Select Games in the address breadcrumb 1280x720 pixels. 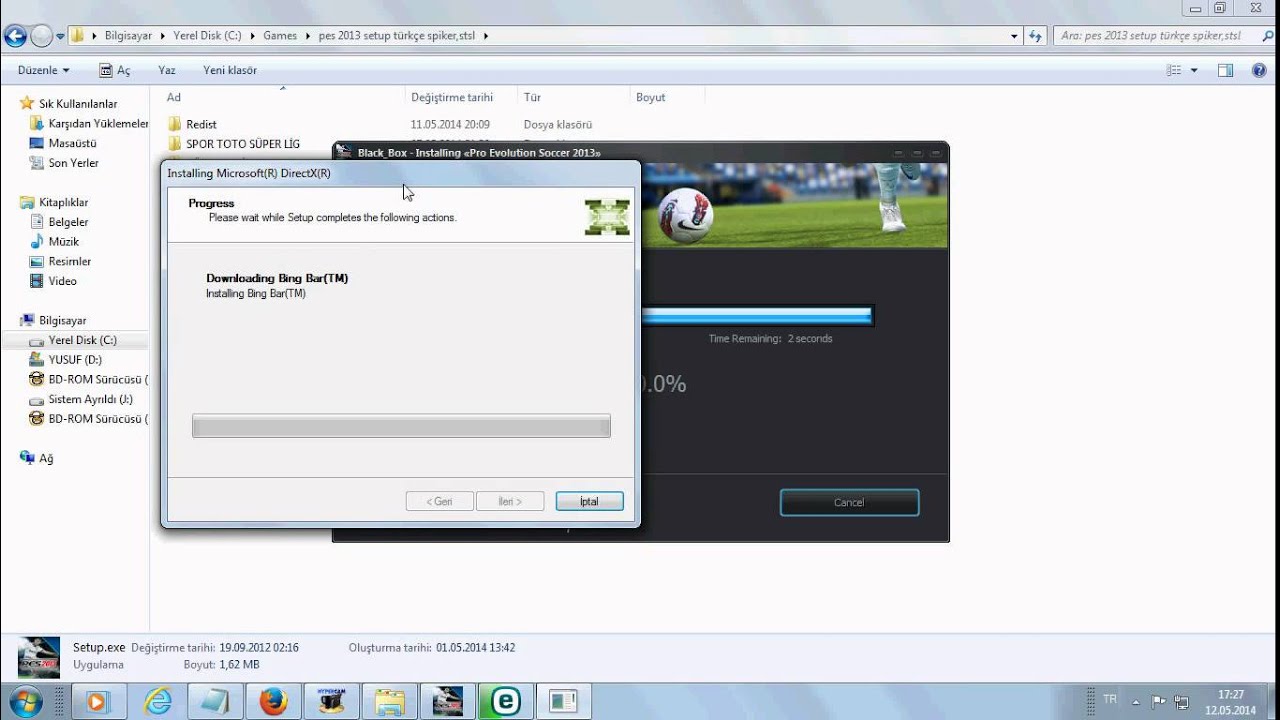(280, 36)
